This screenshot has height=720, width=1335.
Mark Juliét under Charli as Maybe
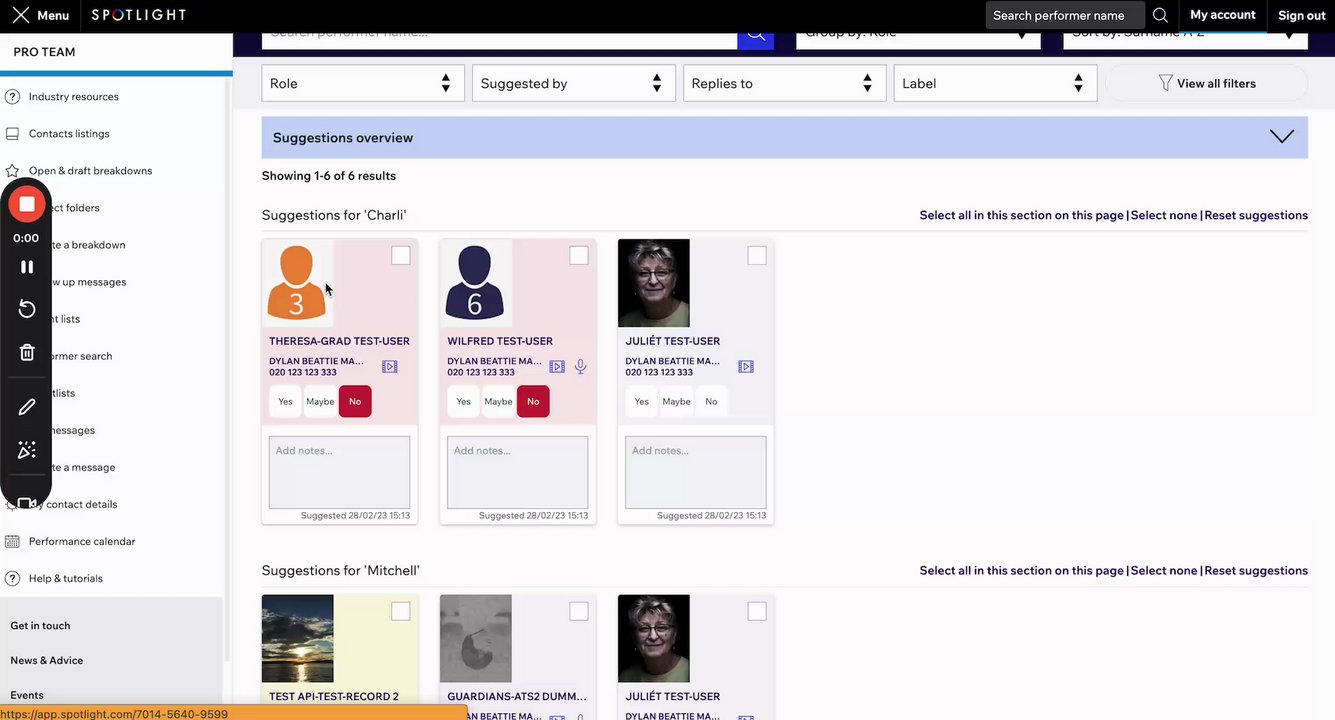coord(676,402)
